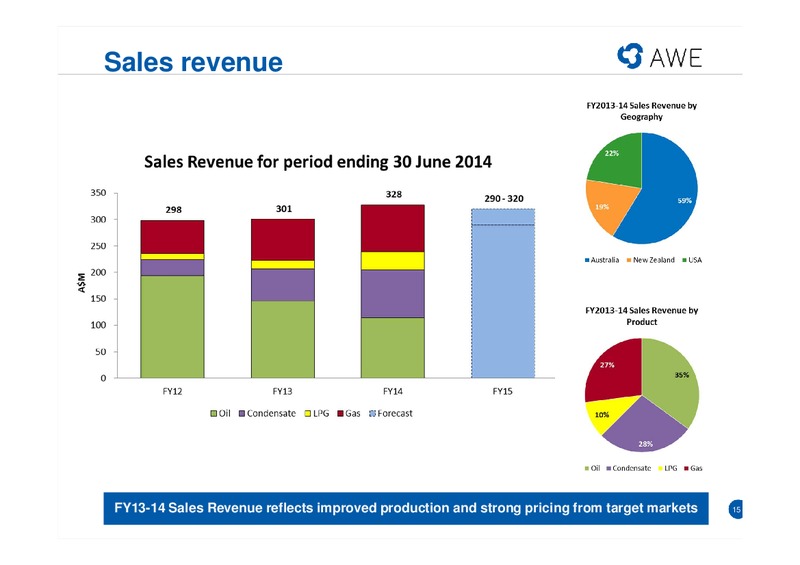Click the New Zealand legend entry
800x565 pixels.
pos(651,260)
